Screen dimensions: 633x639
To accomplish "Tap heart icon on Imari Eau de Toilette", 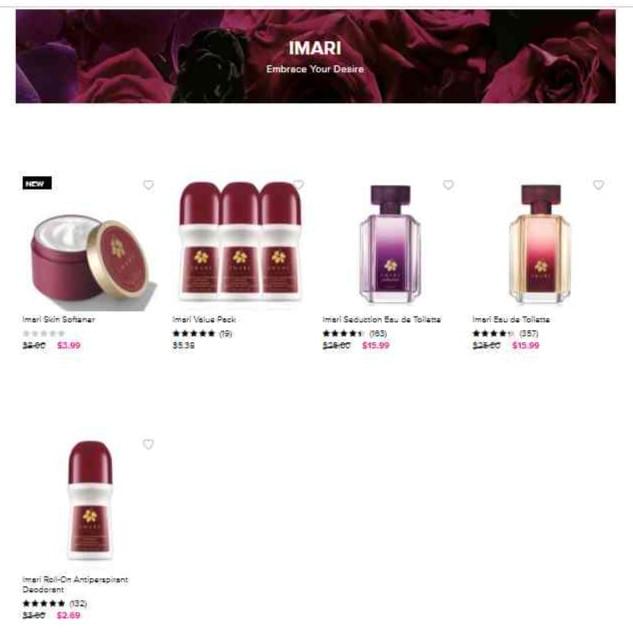I will 598,185.
